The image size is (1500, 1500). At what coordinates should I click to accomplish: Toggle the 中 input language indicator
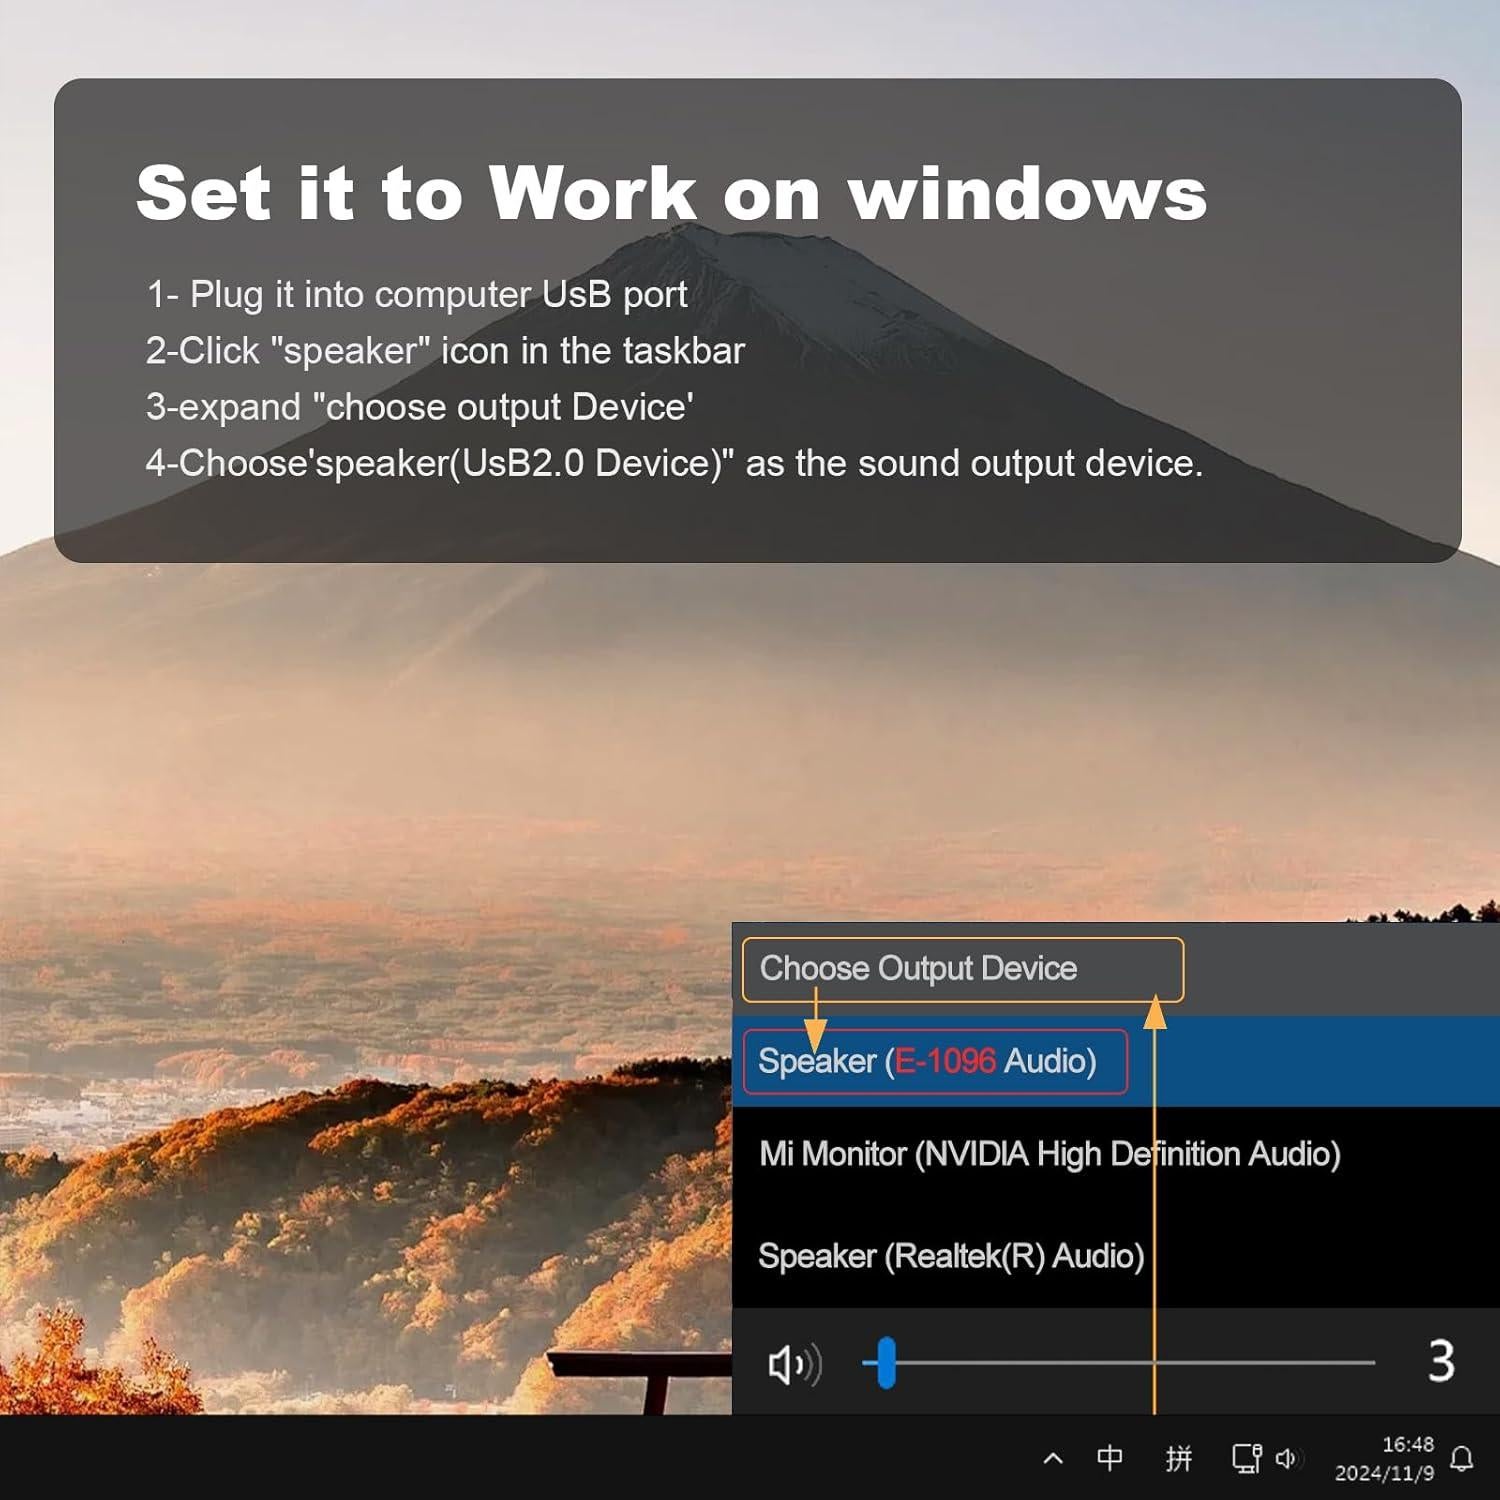tap(1110, 1458)
